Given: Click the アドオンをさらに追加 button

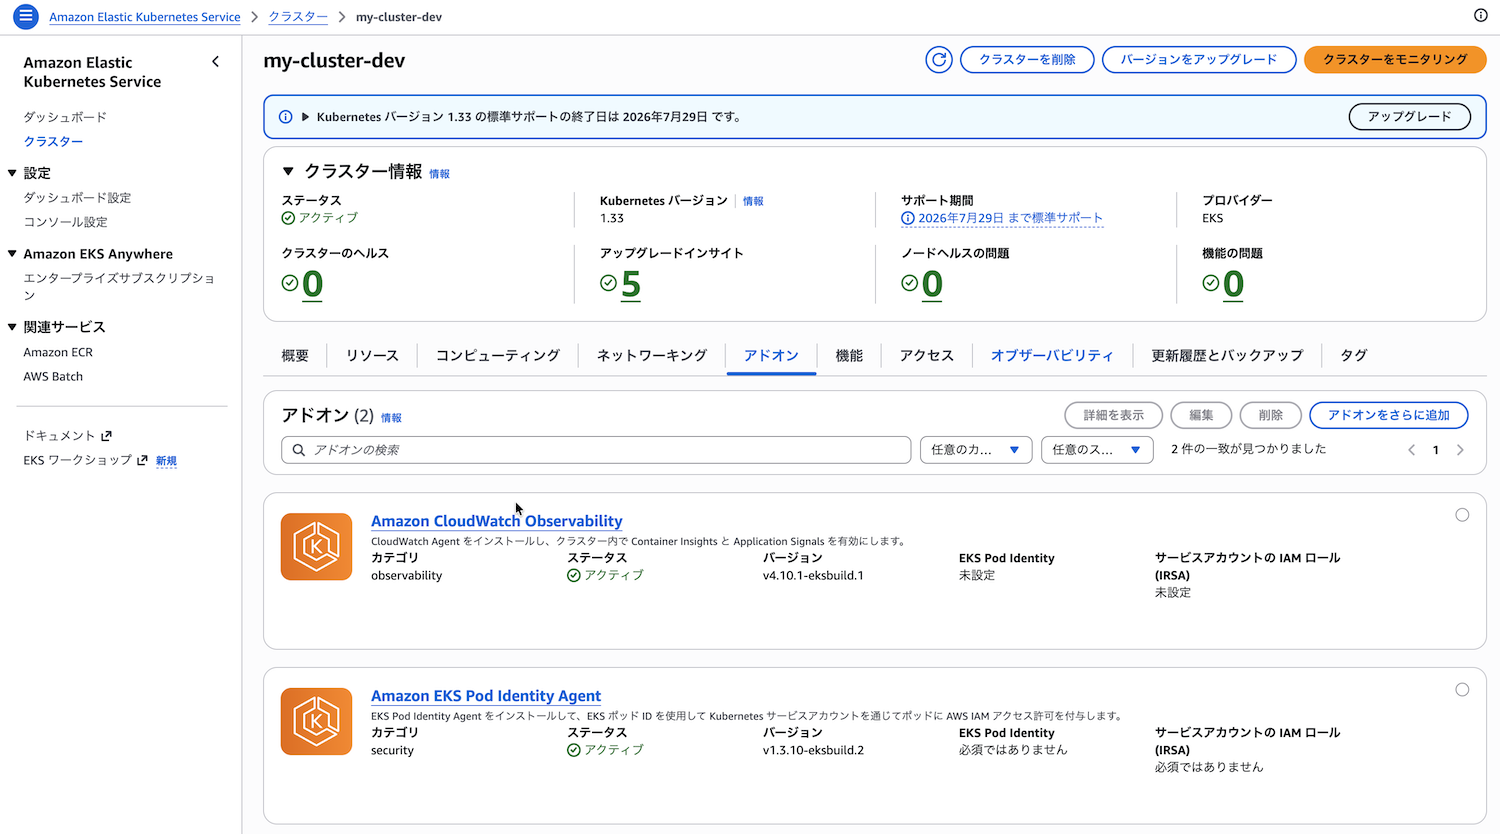Looking at the screenshot, I should point(1388,415).
